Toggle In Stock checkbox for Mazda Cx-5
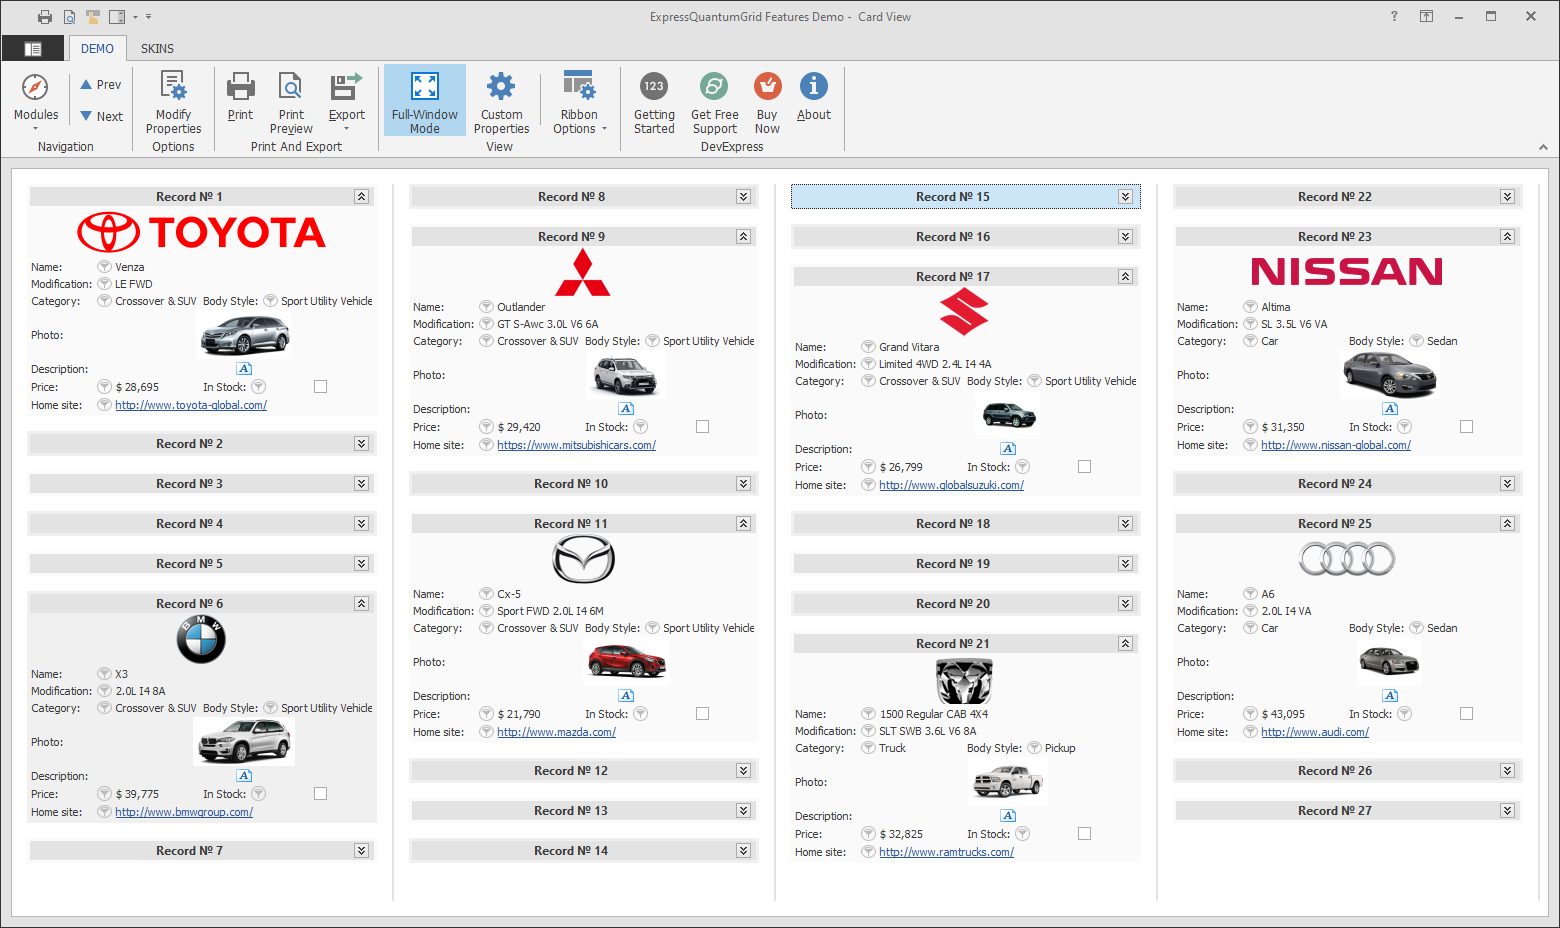The width and height of the screenshot is (1560, 928). click(x=702, y=713)
